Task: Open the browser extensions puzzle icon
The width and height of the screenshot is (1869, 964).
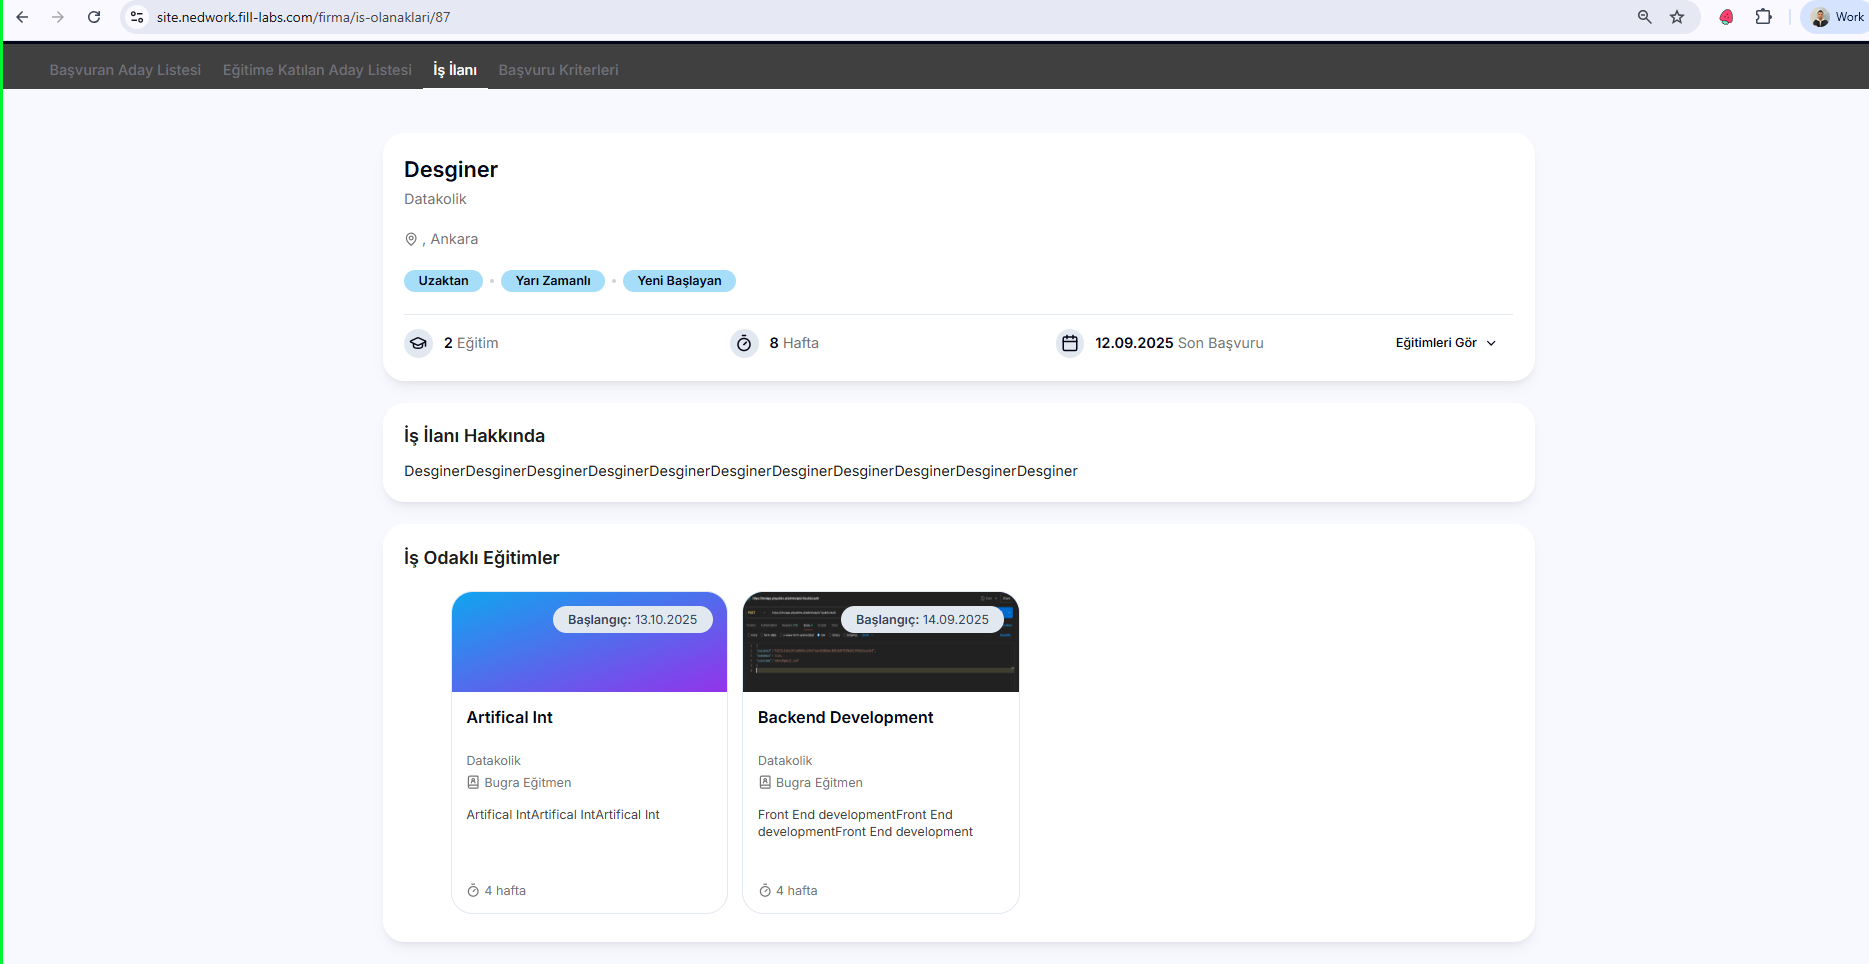Action: tap(1764, 17)
